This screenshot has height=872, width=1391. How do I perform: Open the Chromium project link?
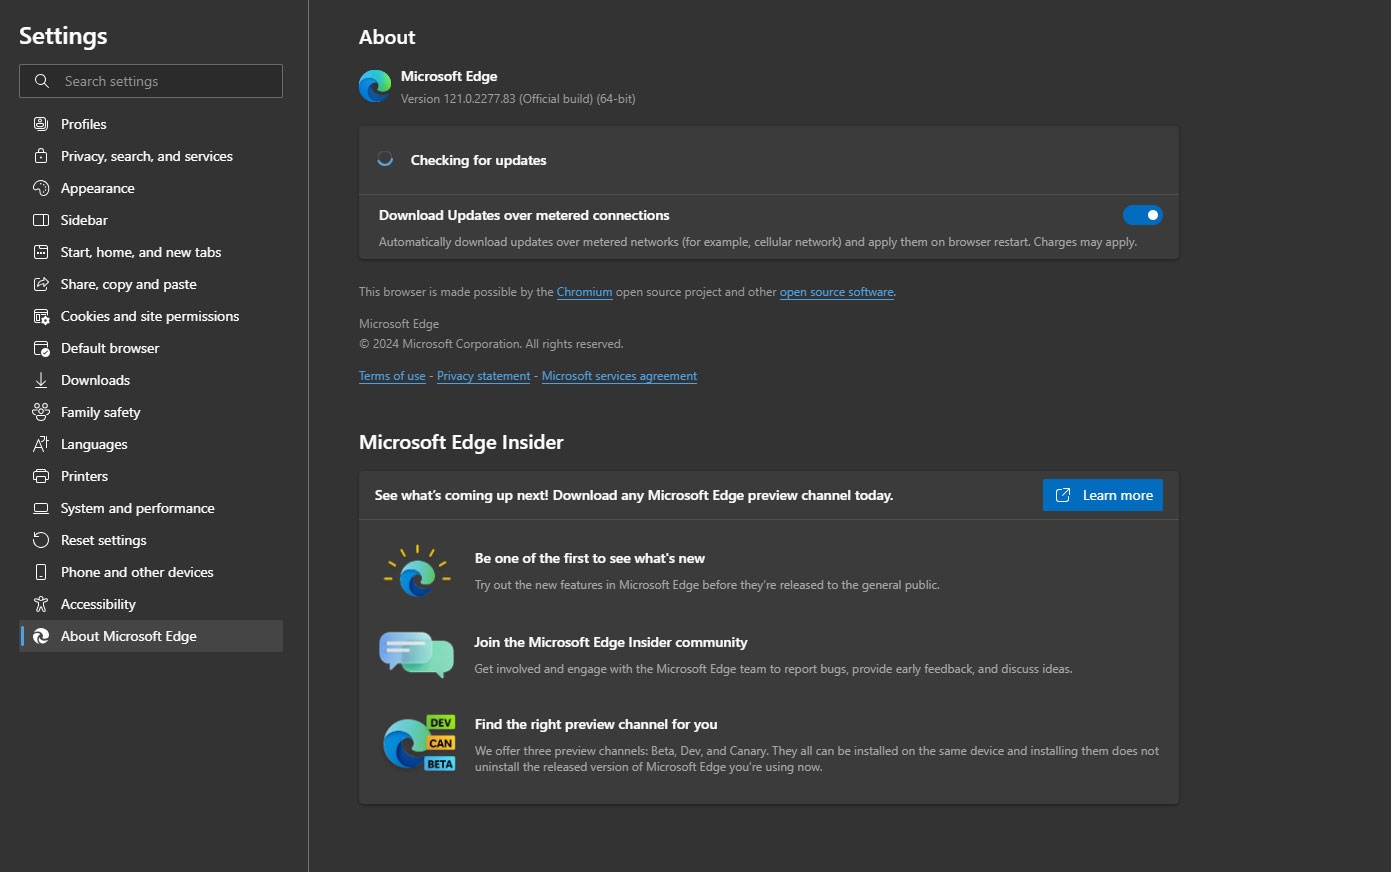(x=584, y=291)
